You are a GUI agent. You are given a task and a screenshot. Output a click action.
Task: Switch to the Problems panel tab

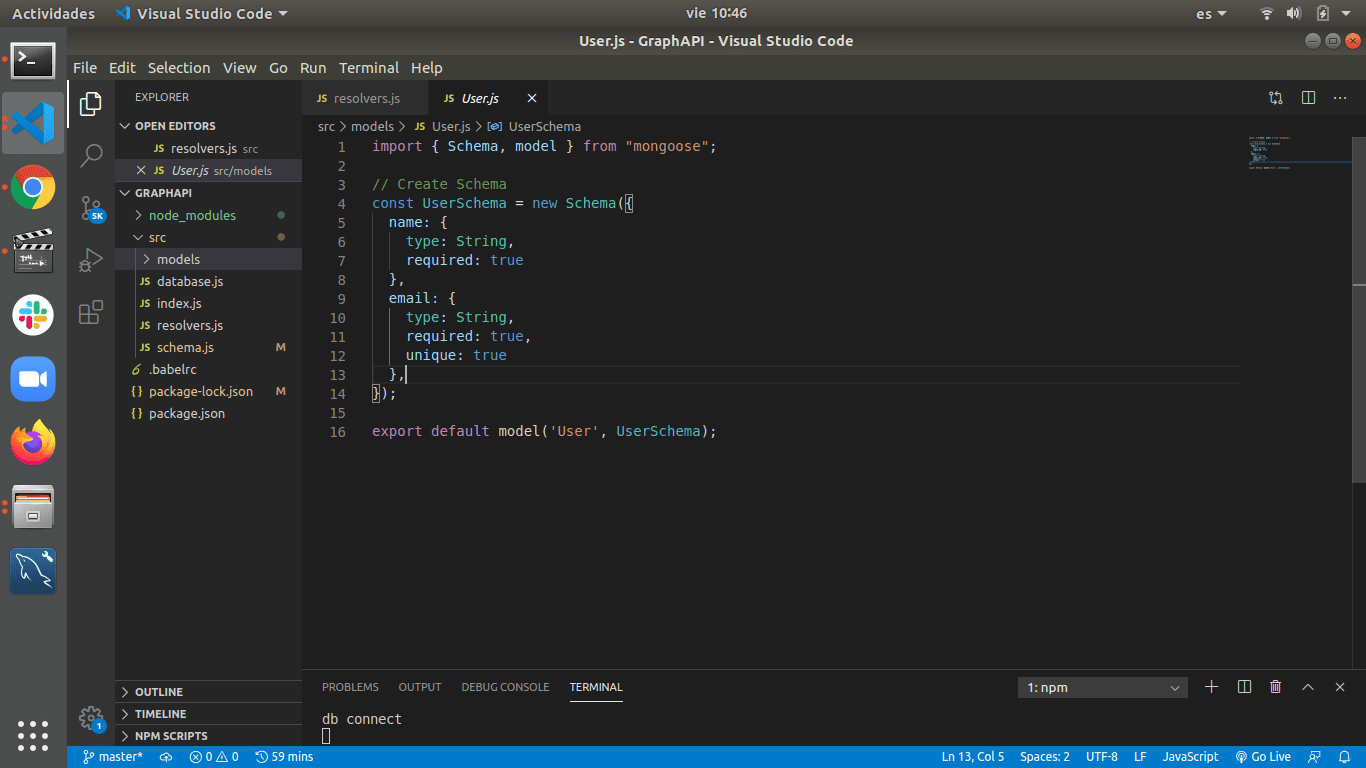point(350,687)
